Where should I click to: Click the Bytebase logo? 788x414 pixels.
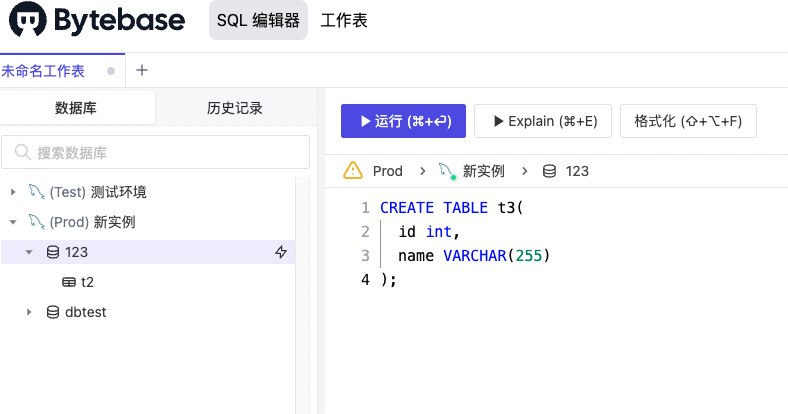click(93, 21)
